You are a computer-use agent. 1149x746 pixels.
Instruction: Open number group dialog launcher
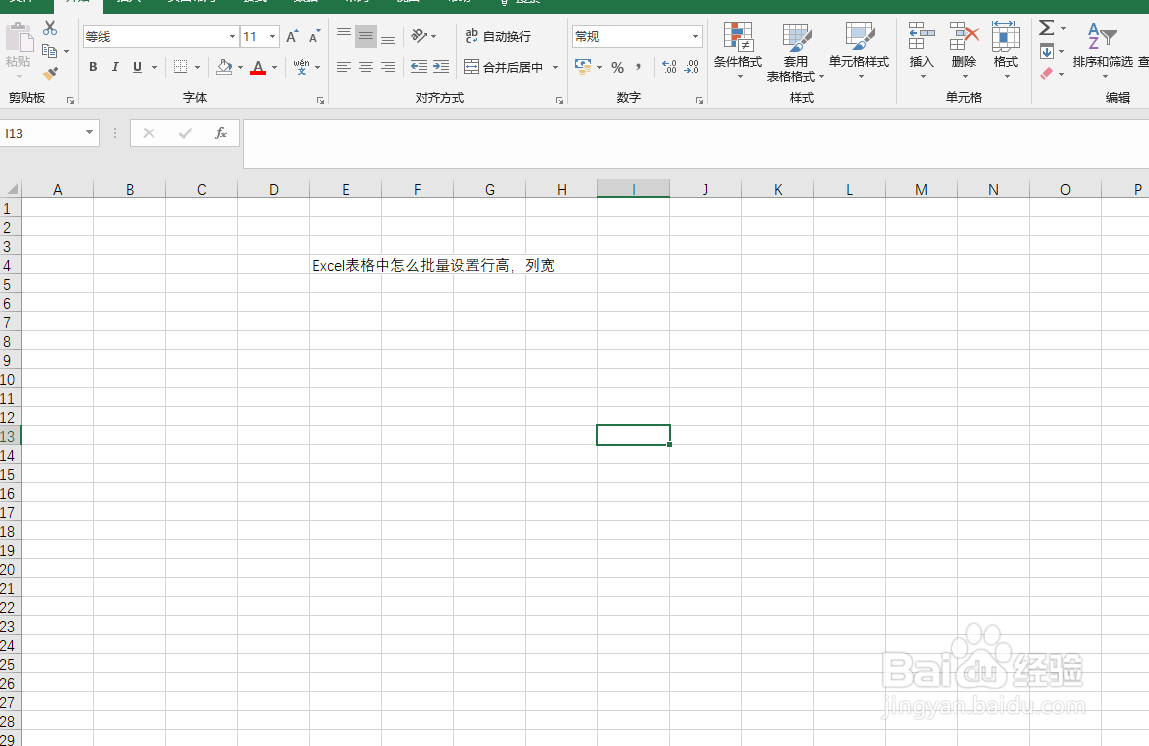[698, 100]
